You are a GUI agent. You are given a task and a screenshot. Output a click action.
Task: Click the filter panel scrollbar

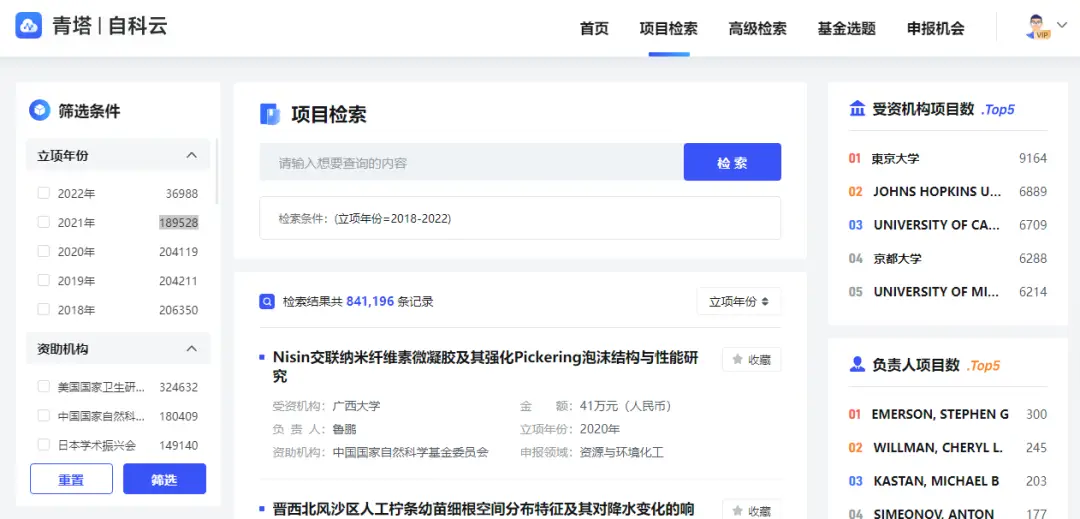click(218, 171)
